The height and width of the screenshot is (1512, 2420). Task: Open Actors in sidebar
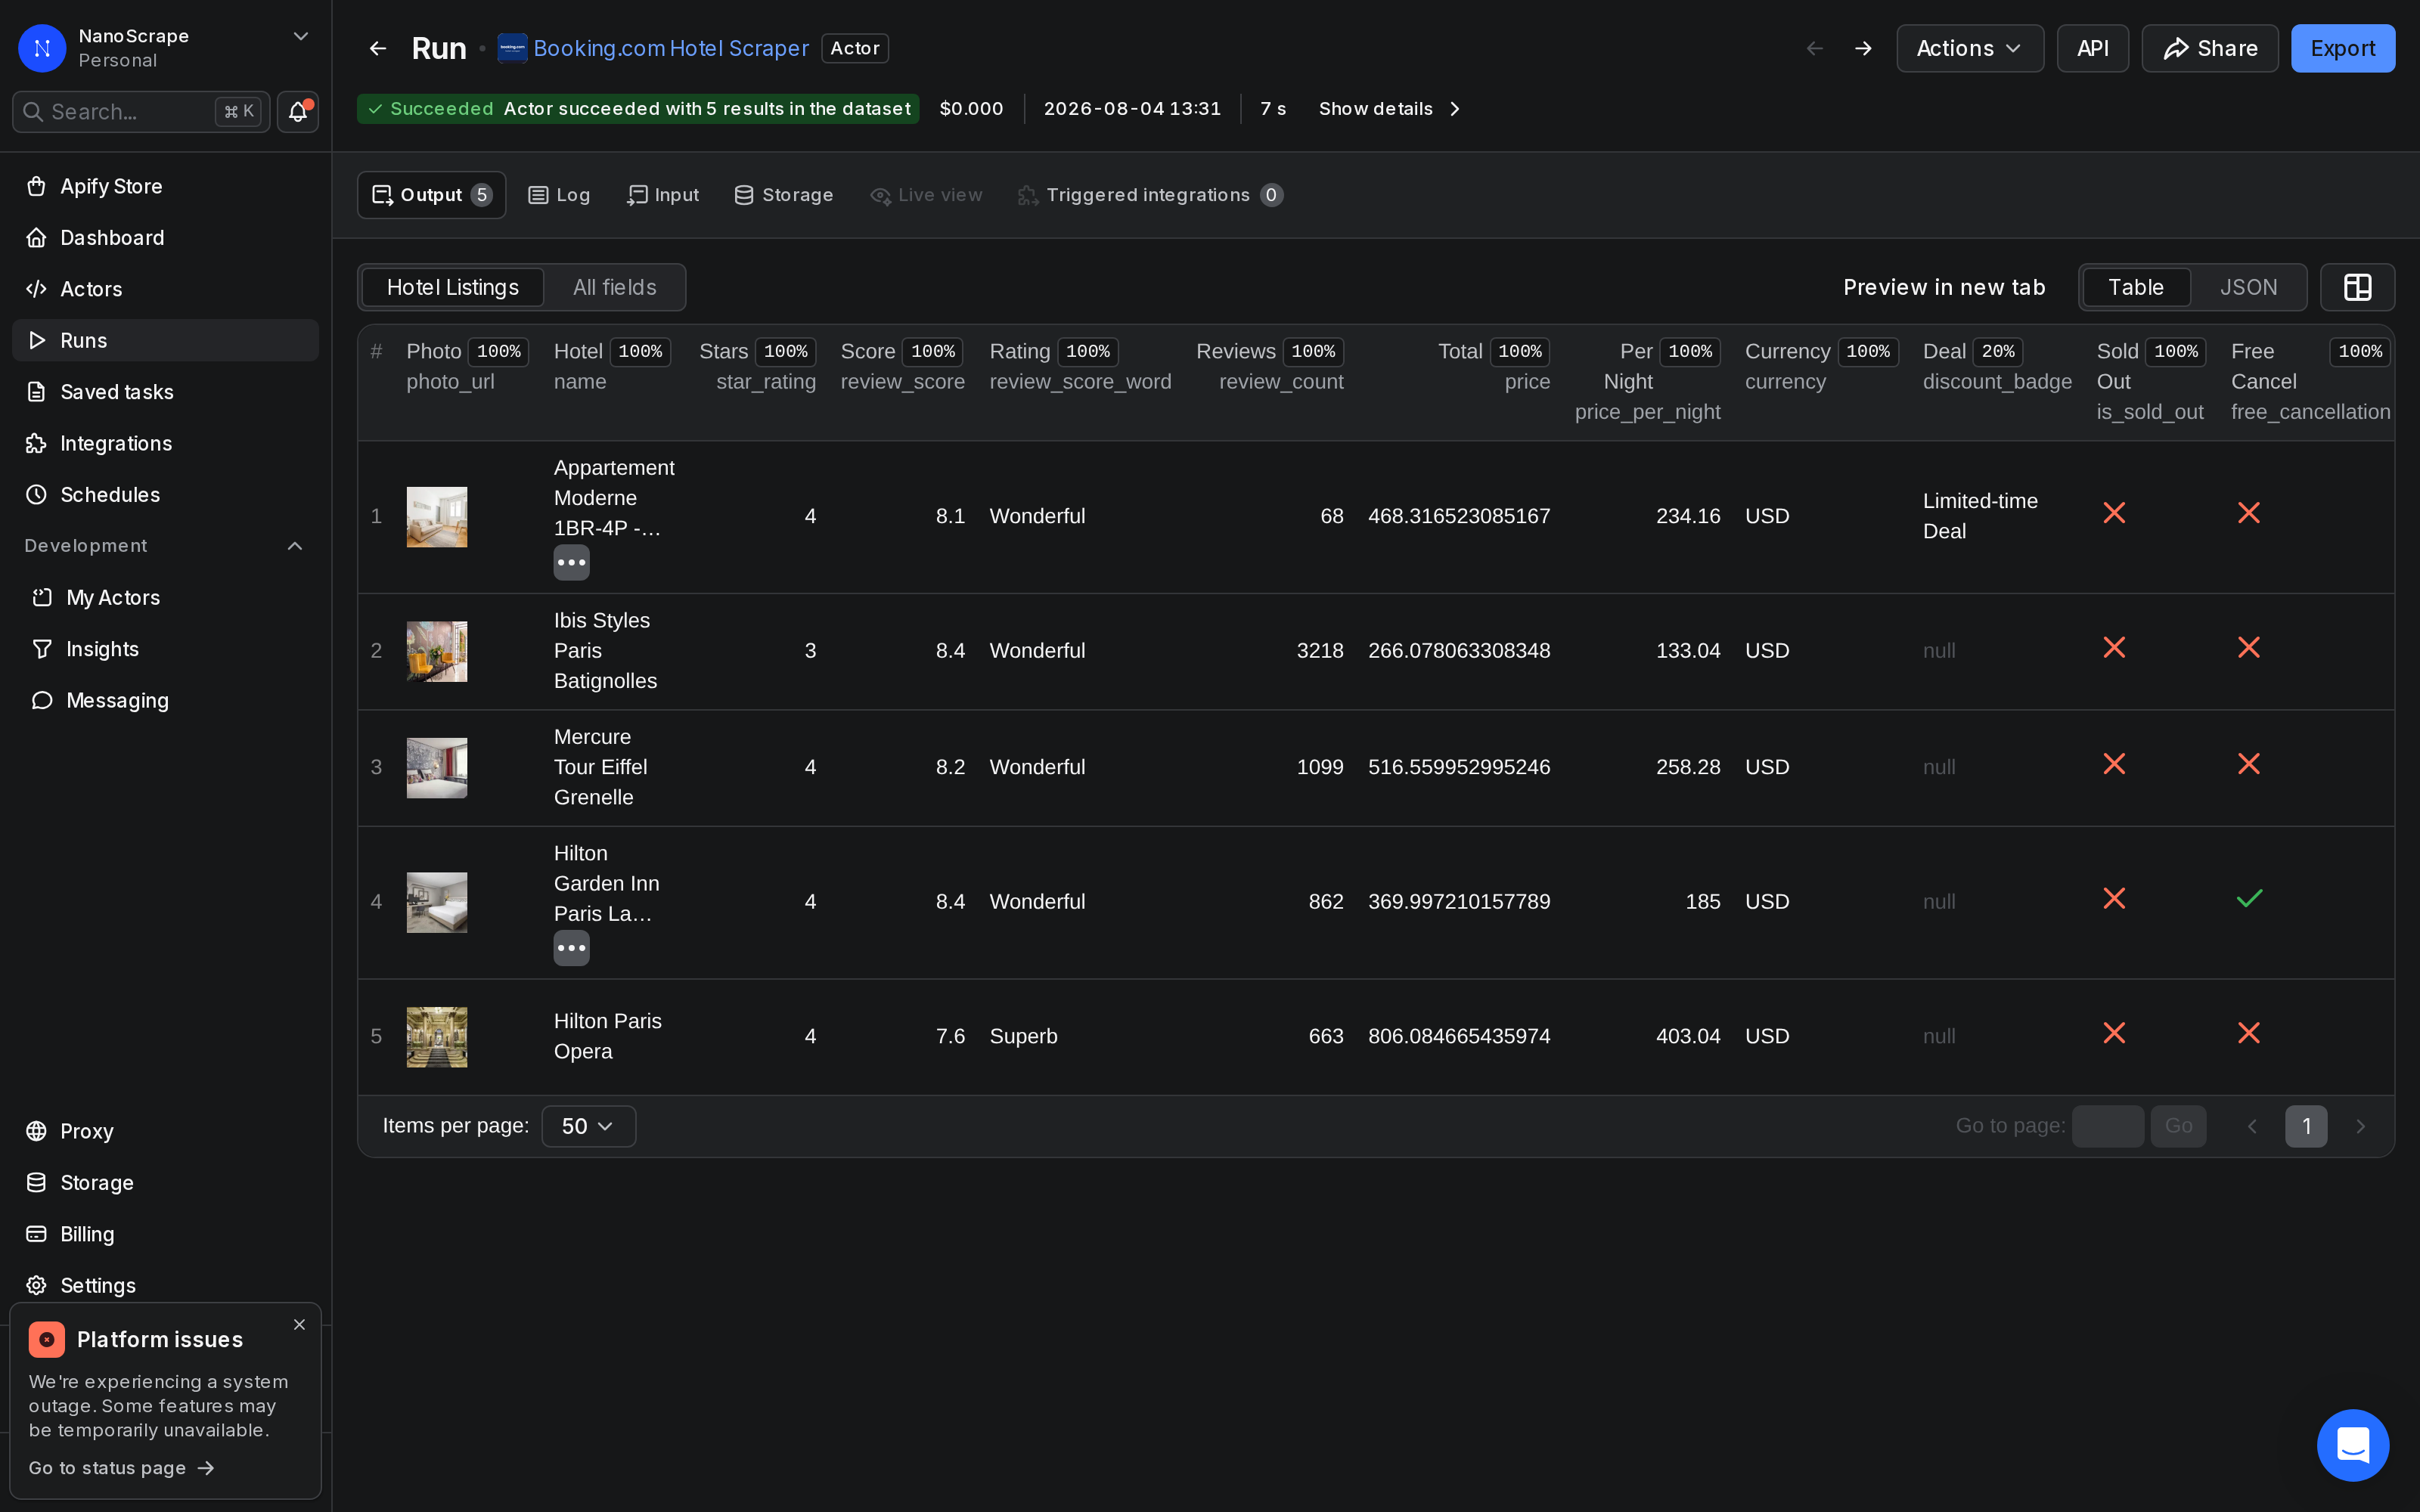(165, 289)
